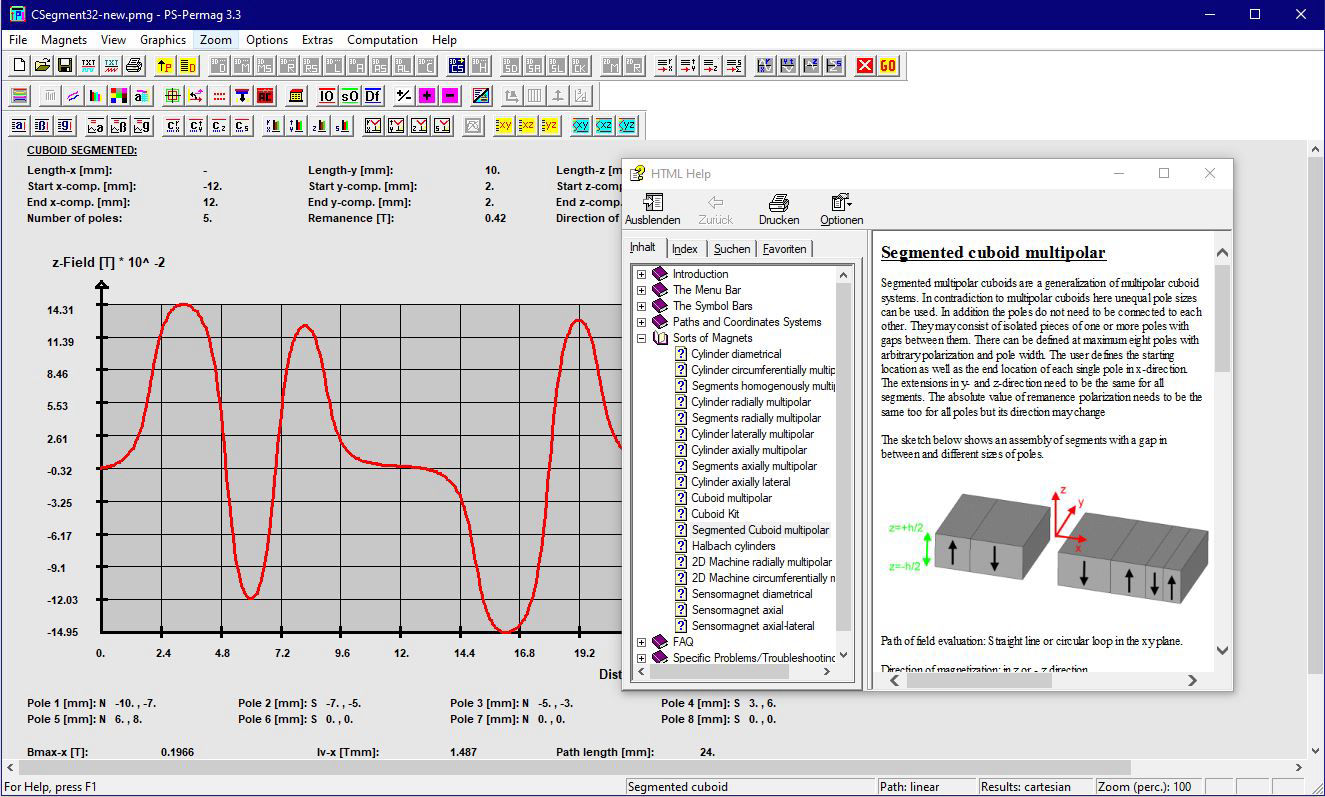This screenshot has width=1325, height=797.
Task: Click the red X cancel icon
Action: click(865, 66)
